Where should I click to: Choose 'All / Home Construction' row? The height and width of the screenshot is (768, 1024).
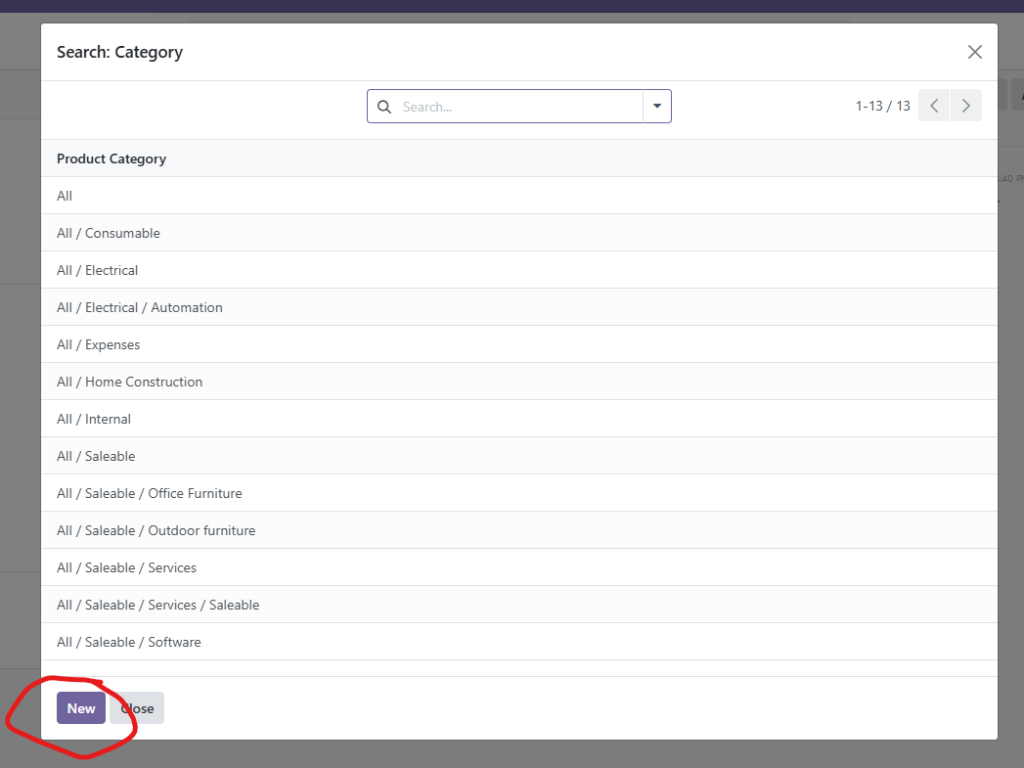click(129, 382)
